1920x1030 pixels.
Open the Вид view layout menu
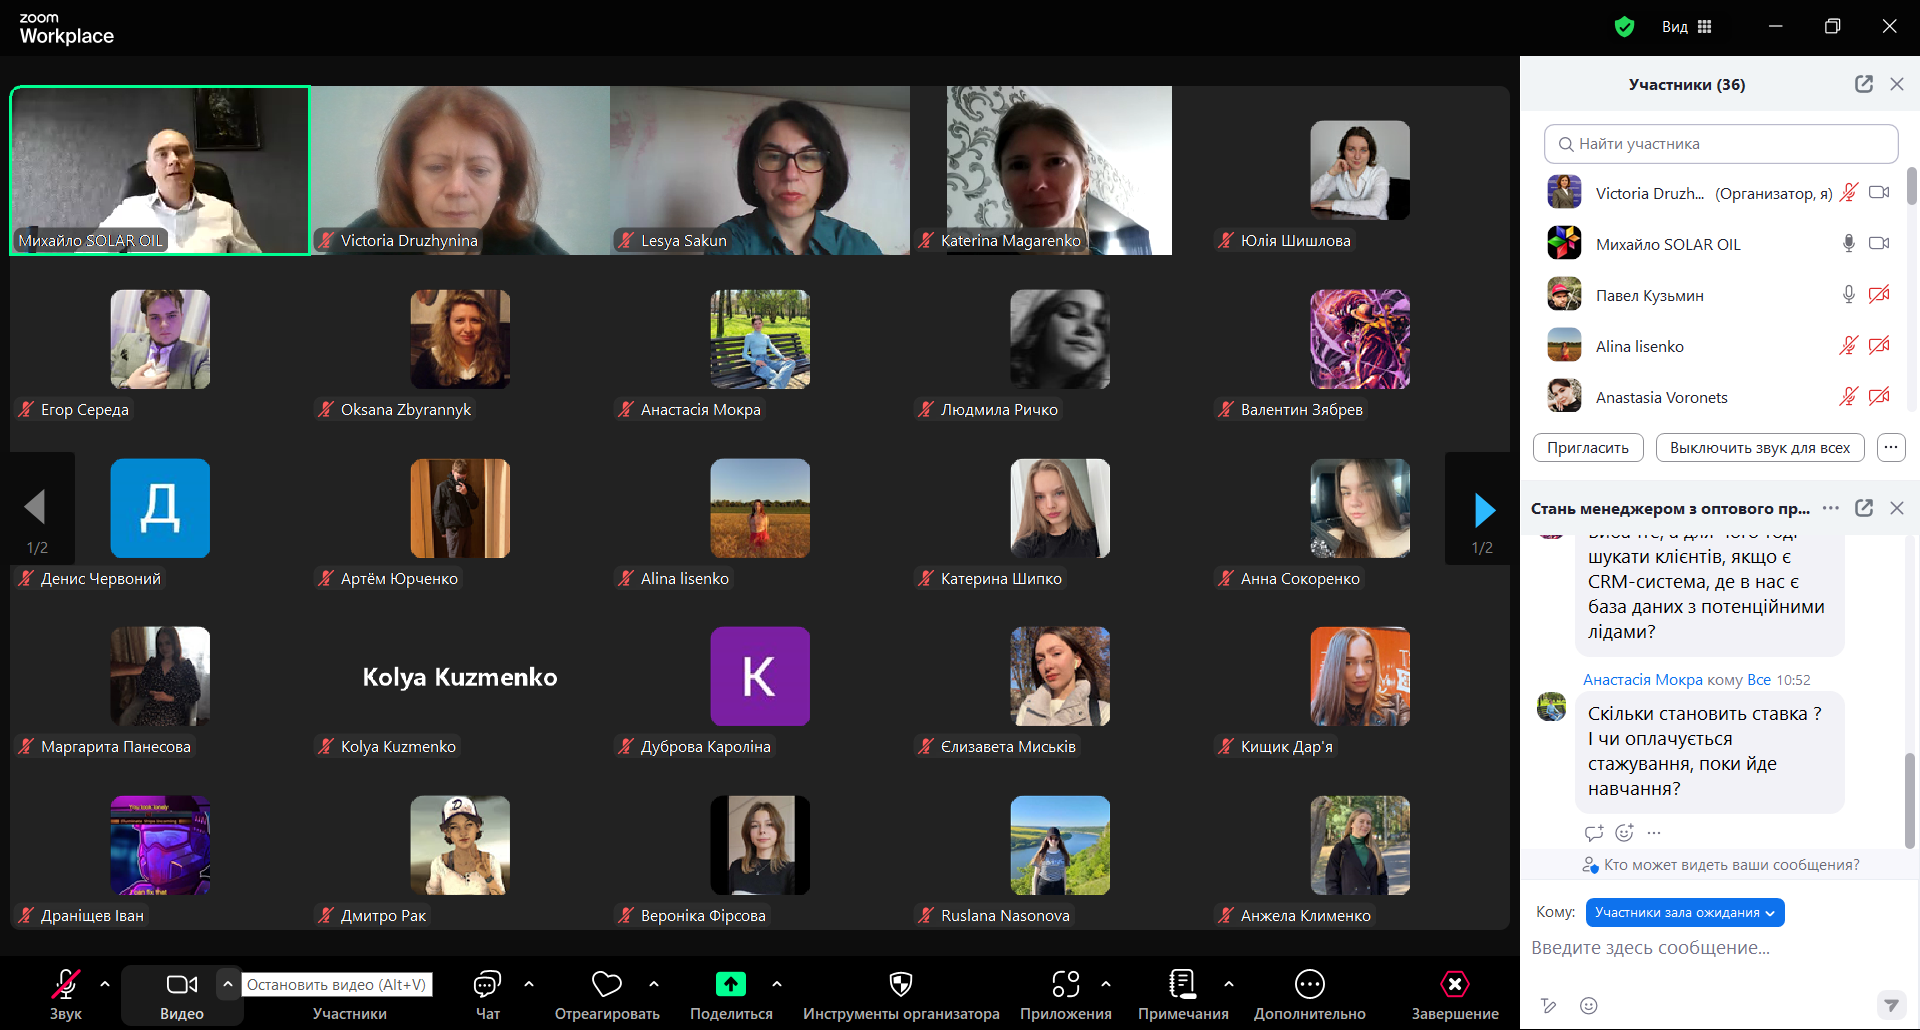(x=1687, y=27)
